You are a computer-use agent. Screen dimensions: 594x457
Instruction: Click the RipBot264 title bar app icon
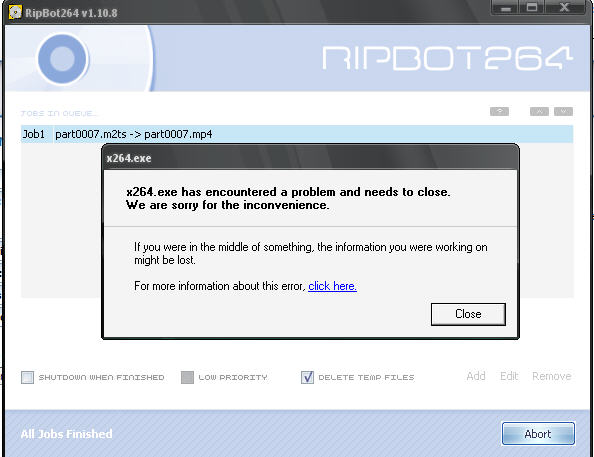[x=15, y=12]
